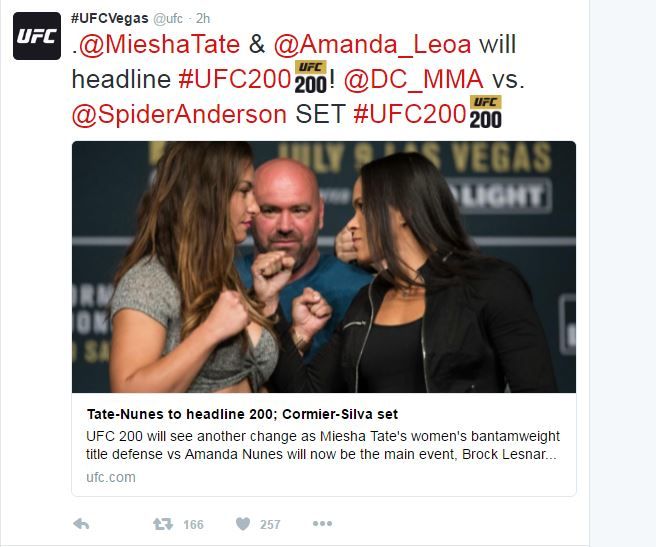Click the second #UFC200 hashtag
The width and height of the screenshot is (656, 547).
click(x=410, y=114)
